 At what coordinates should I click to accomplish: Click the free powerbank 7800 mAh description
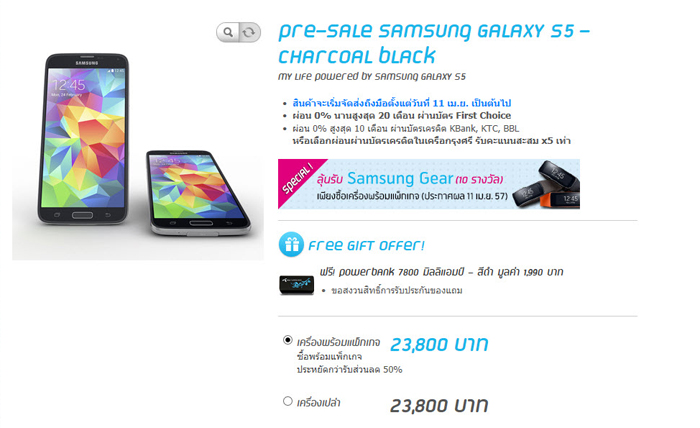coord(441,272)
